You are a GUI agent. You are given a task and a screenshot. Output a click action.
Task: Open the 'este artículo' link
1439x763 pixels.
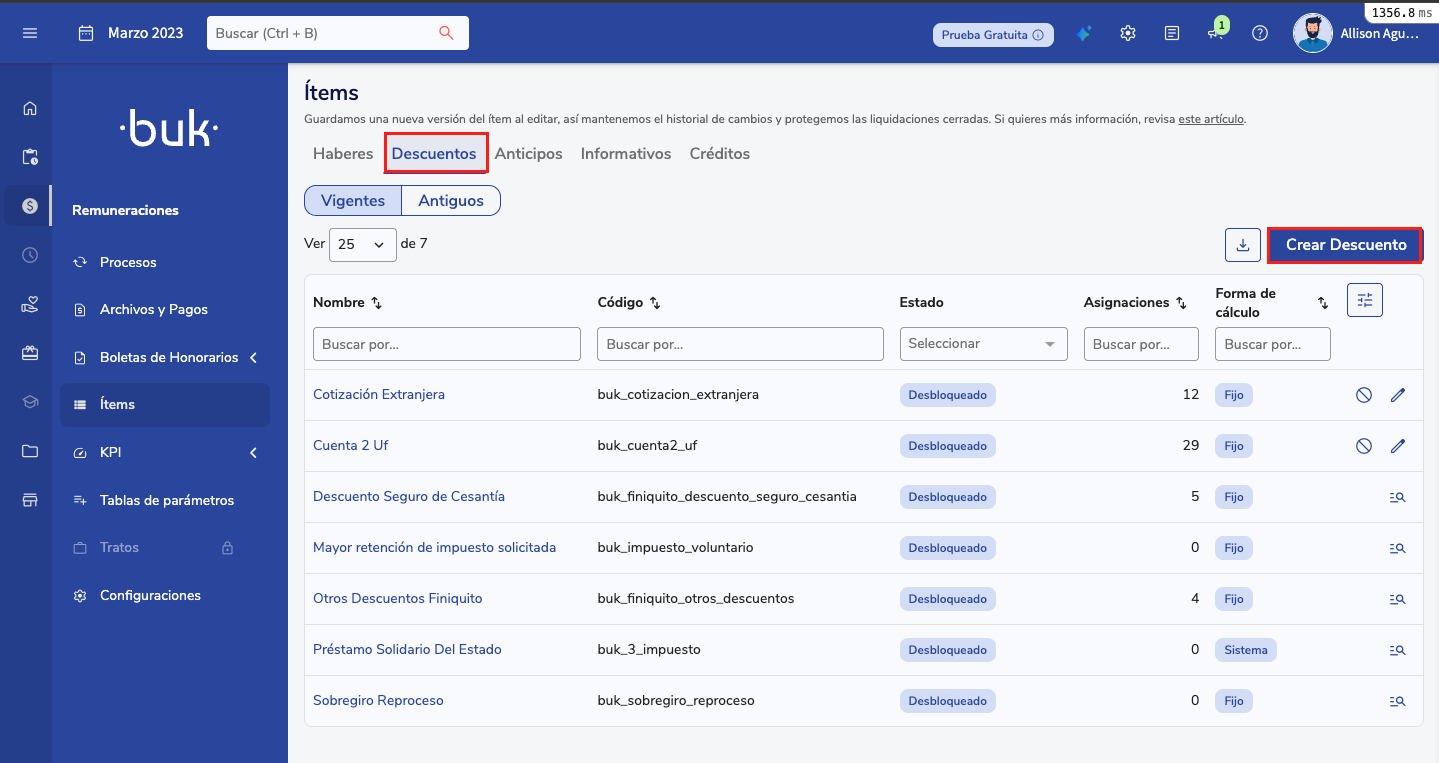[1211, 119]
